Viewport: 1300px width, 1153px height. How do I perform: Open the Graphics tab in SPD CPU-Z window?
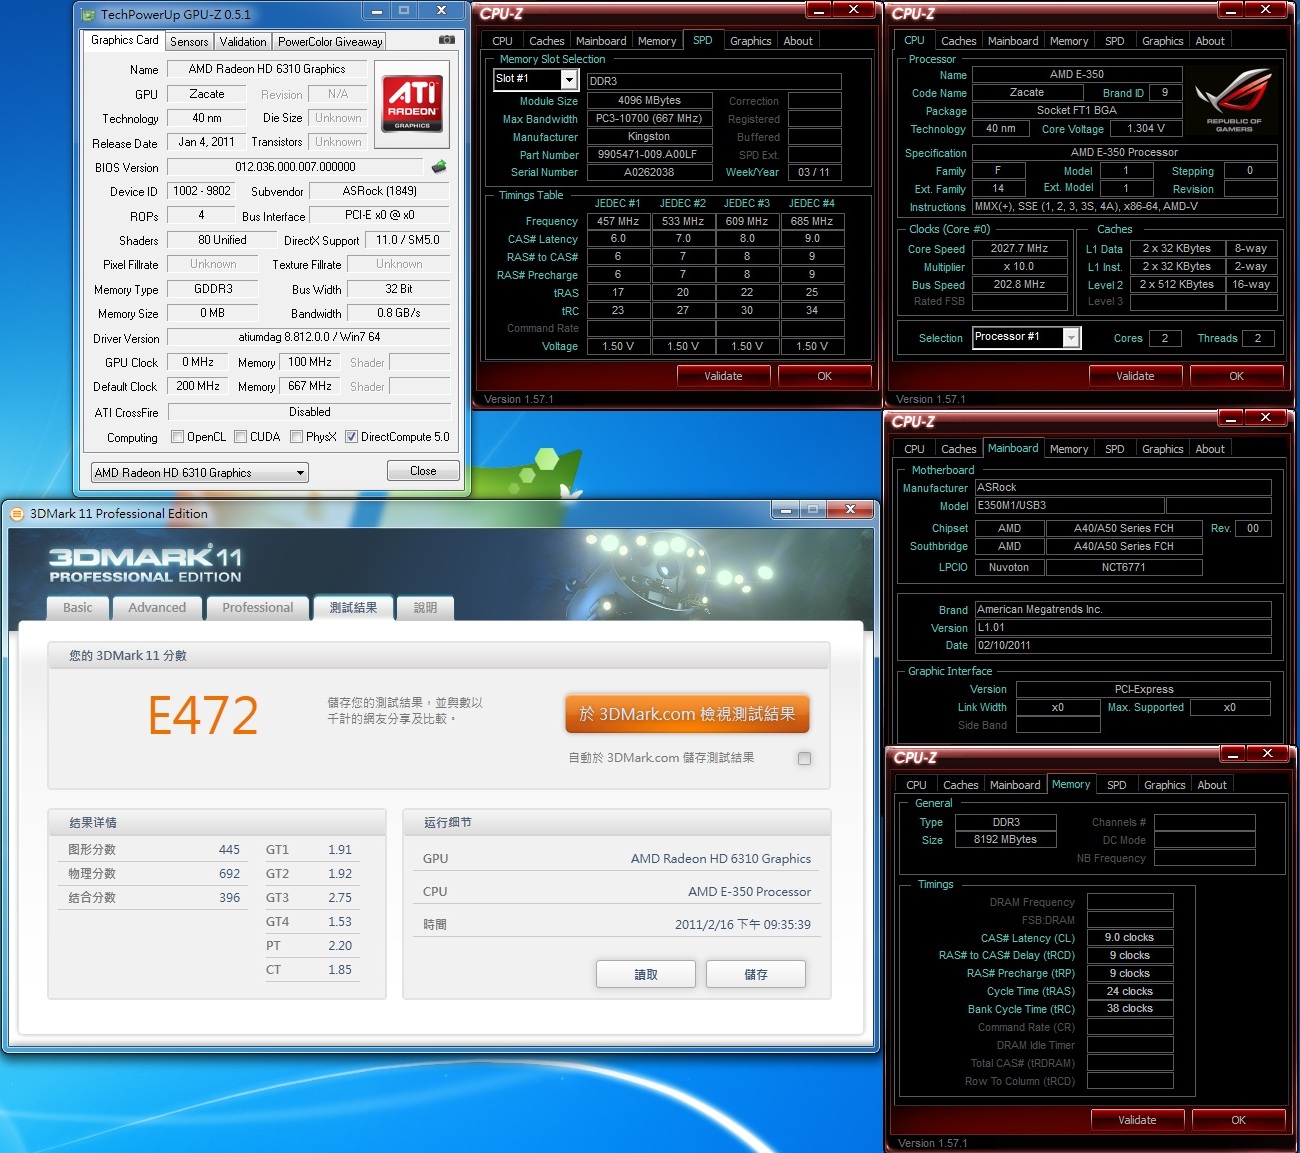[x=750, y=41]
